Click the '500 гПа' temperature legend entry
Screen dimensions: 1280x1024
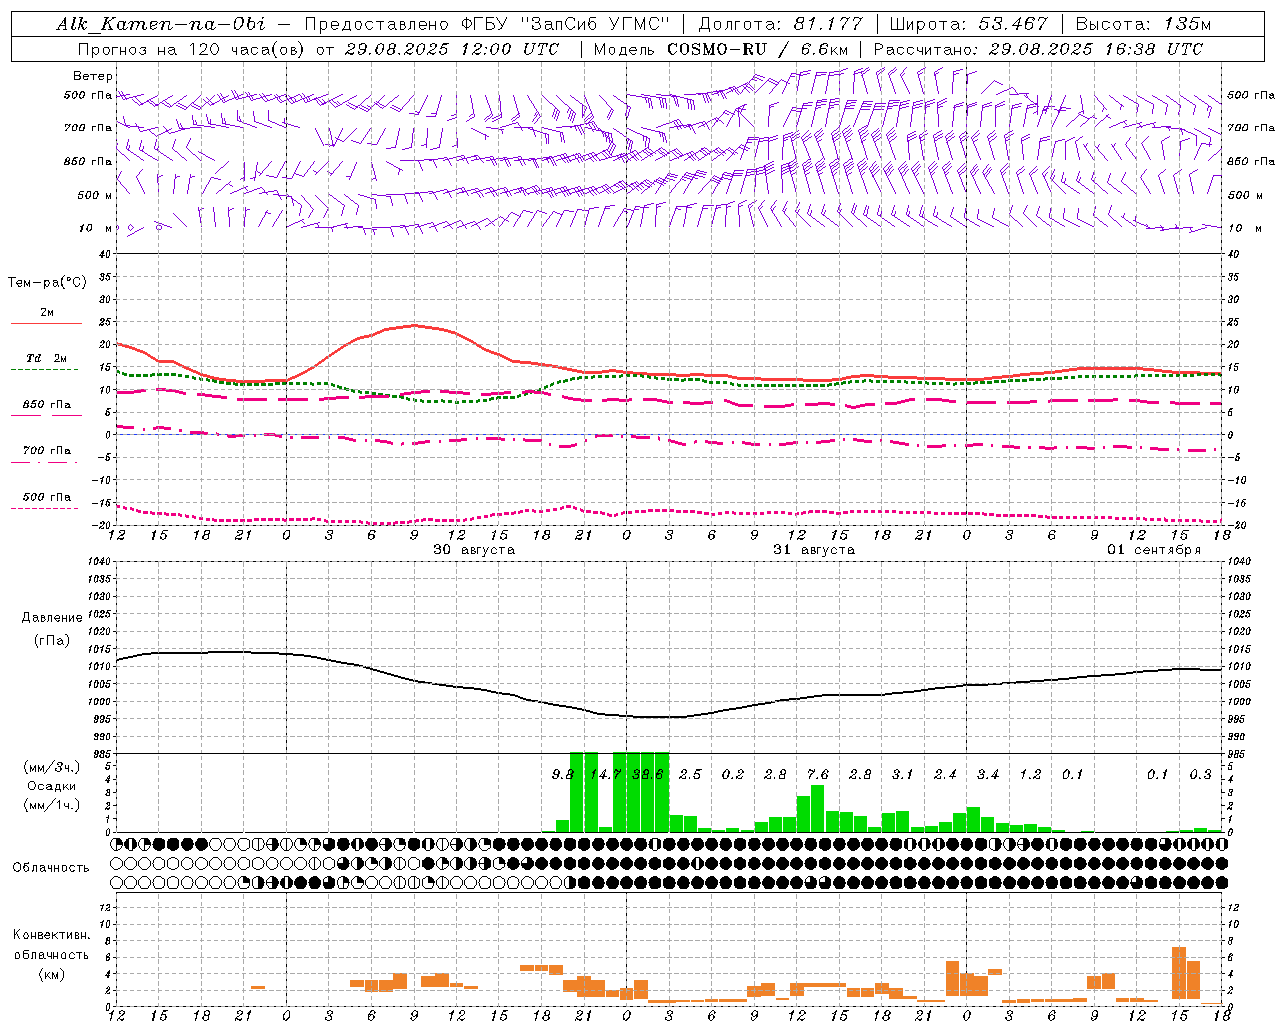click(x=46, y=497)
